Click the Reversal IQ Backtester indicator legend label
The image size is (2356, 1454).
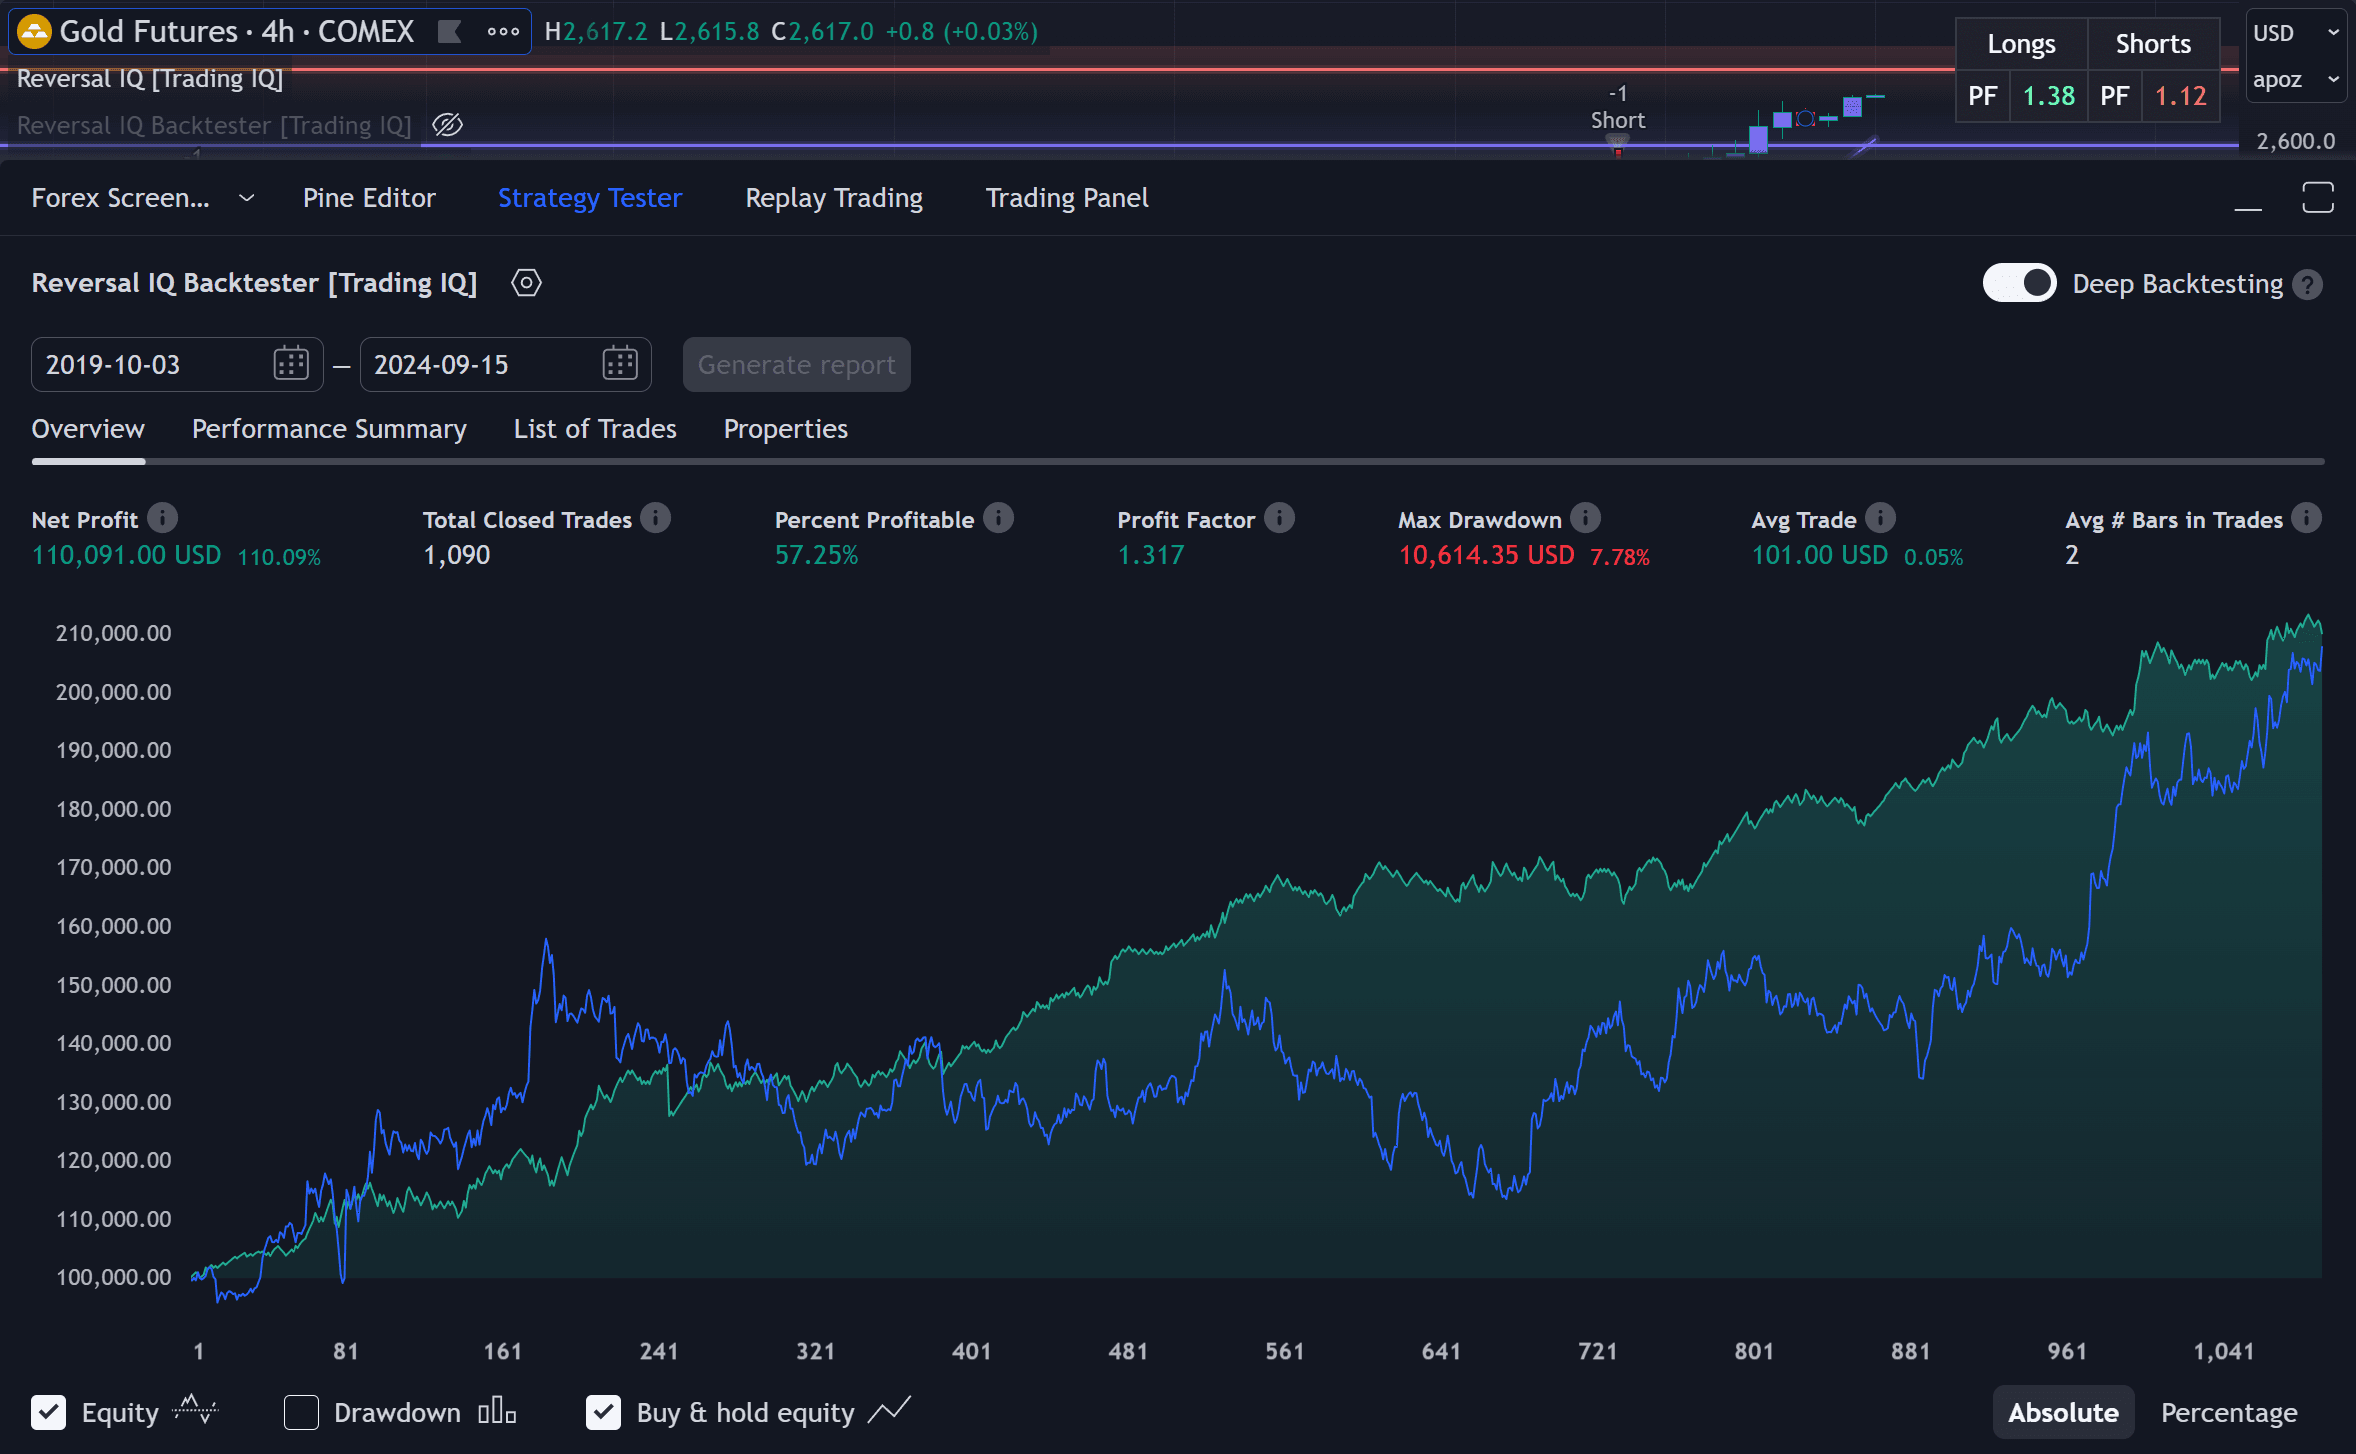[x=214, y=125]
